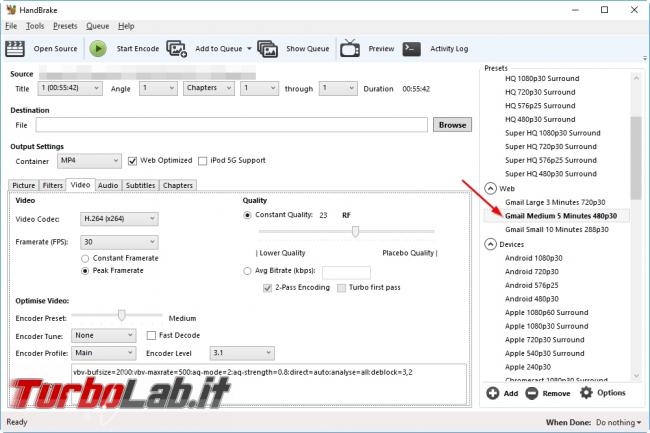Viewport: 650px width, 433px height.
Task: Open the Angle dropdown
Action: coord(158,88)
